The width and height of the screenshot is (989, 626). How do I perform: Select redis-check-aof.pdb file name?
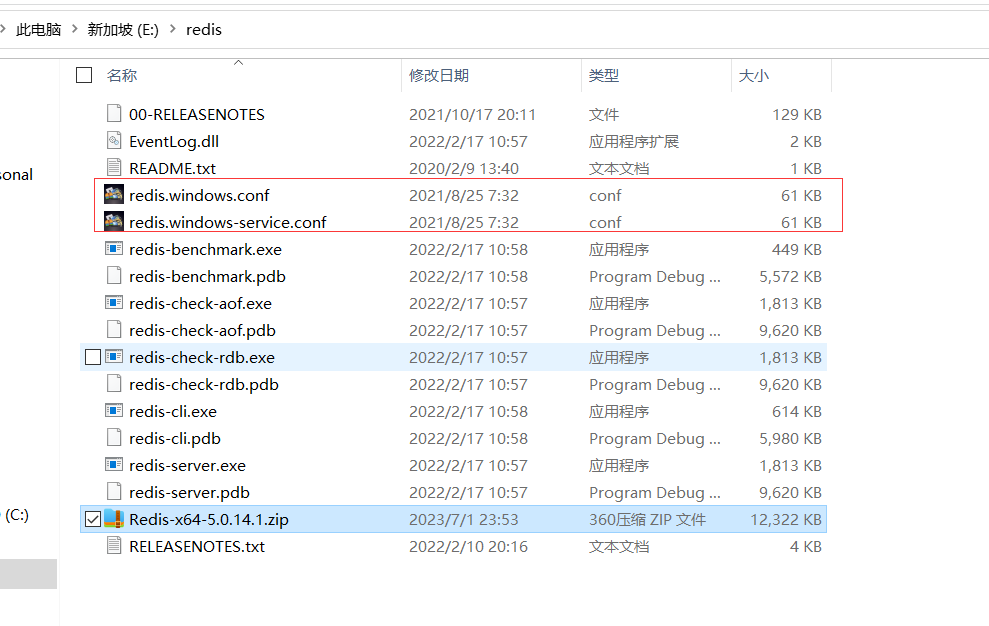coord(202,331)
